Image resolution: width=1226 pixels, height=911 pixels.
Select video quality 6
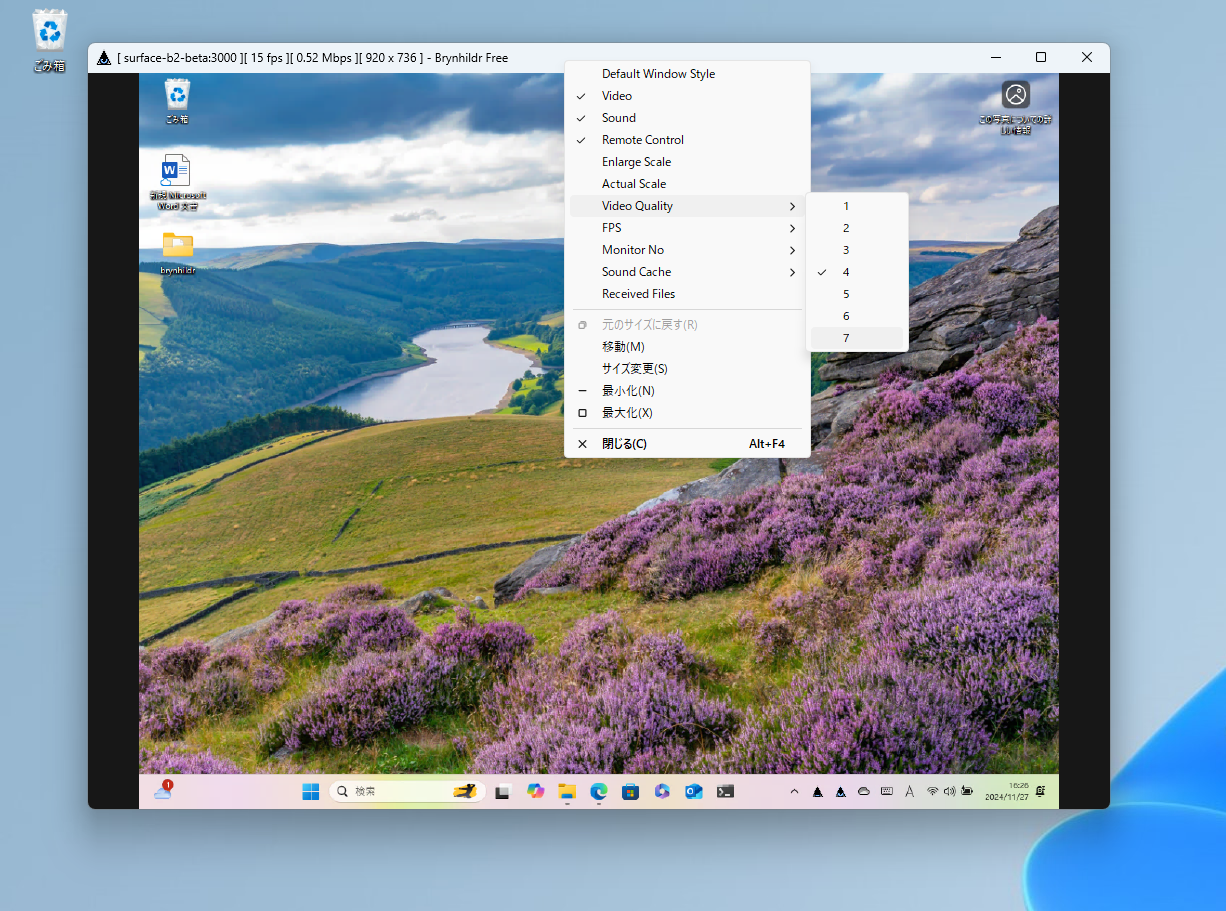coord(857,316)
